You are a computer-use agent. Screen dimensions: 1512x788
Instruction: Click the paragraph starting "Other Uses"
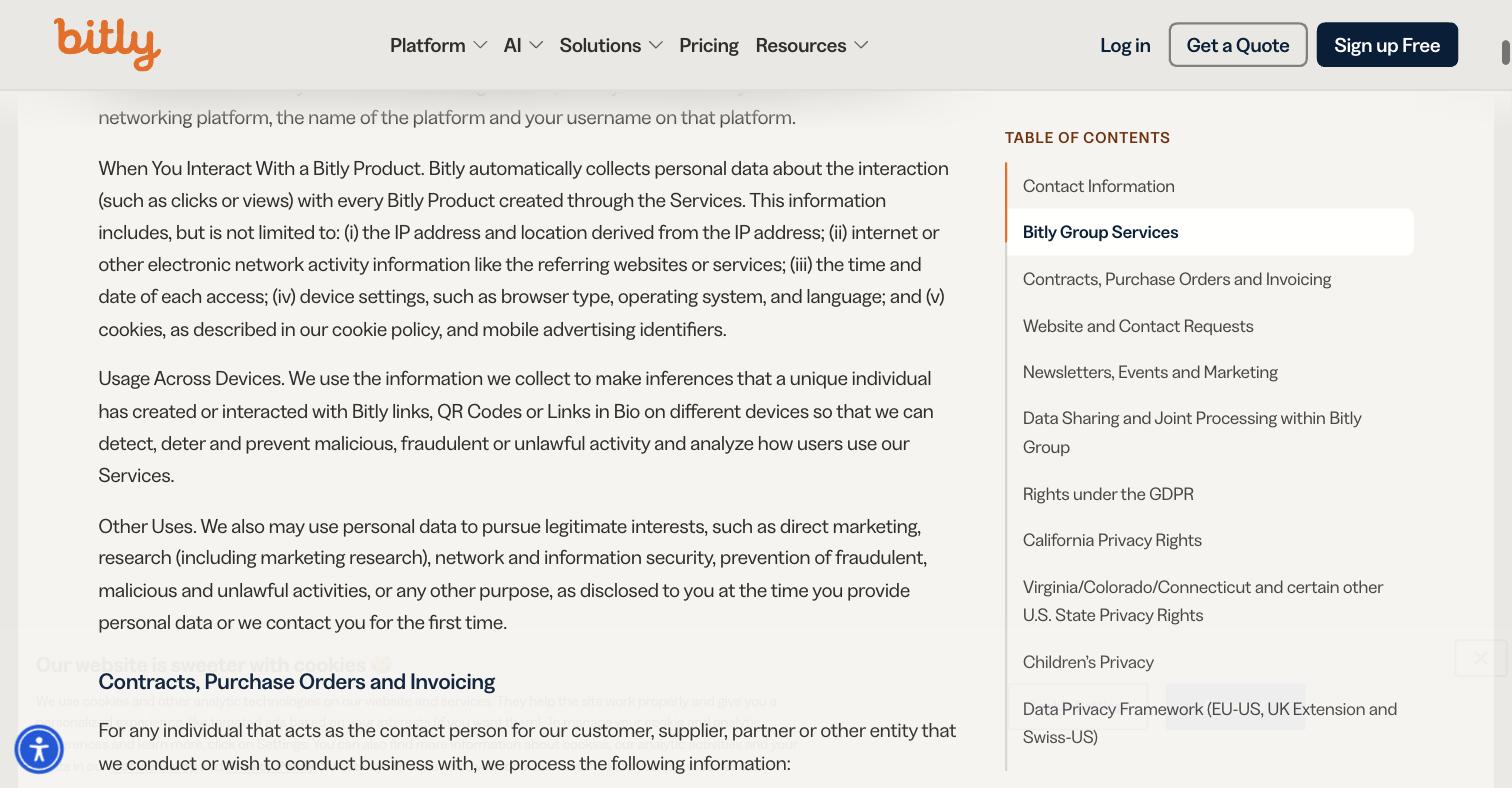512,574
